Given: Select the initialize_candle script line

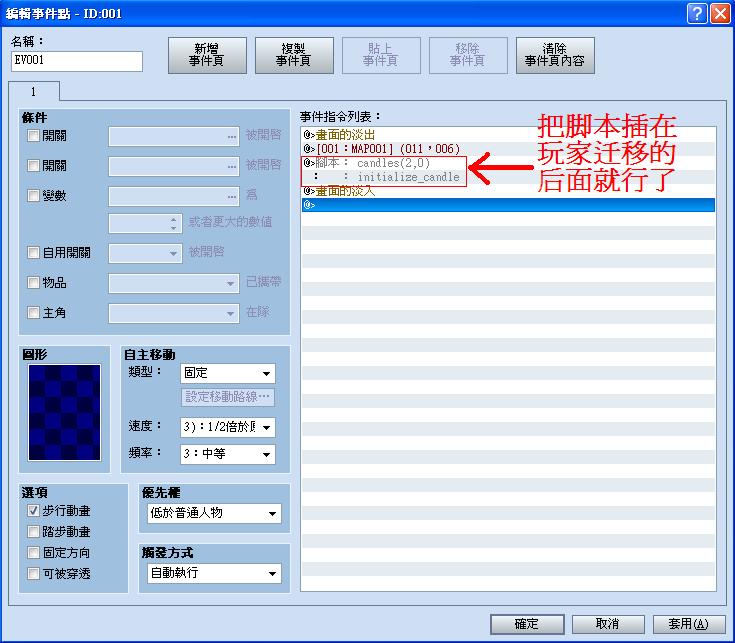Looking at the screenshot, I should coord(508,177).
